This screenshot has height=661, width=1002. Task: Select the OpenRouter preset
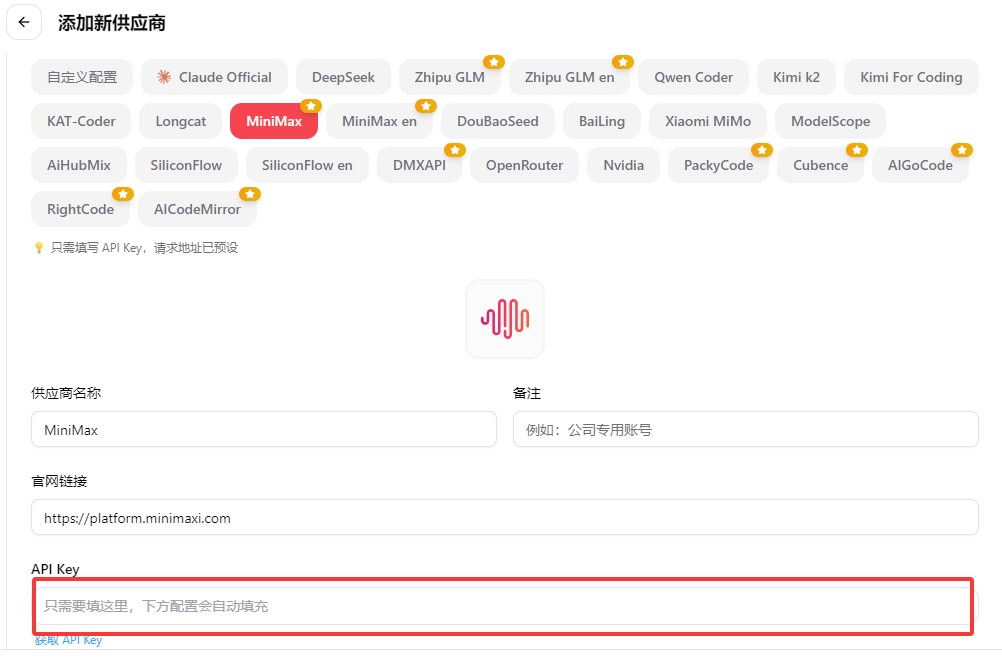coord(525,166)
